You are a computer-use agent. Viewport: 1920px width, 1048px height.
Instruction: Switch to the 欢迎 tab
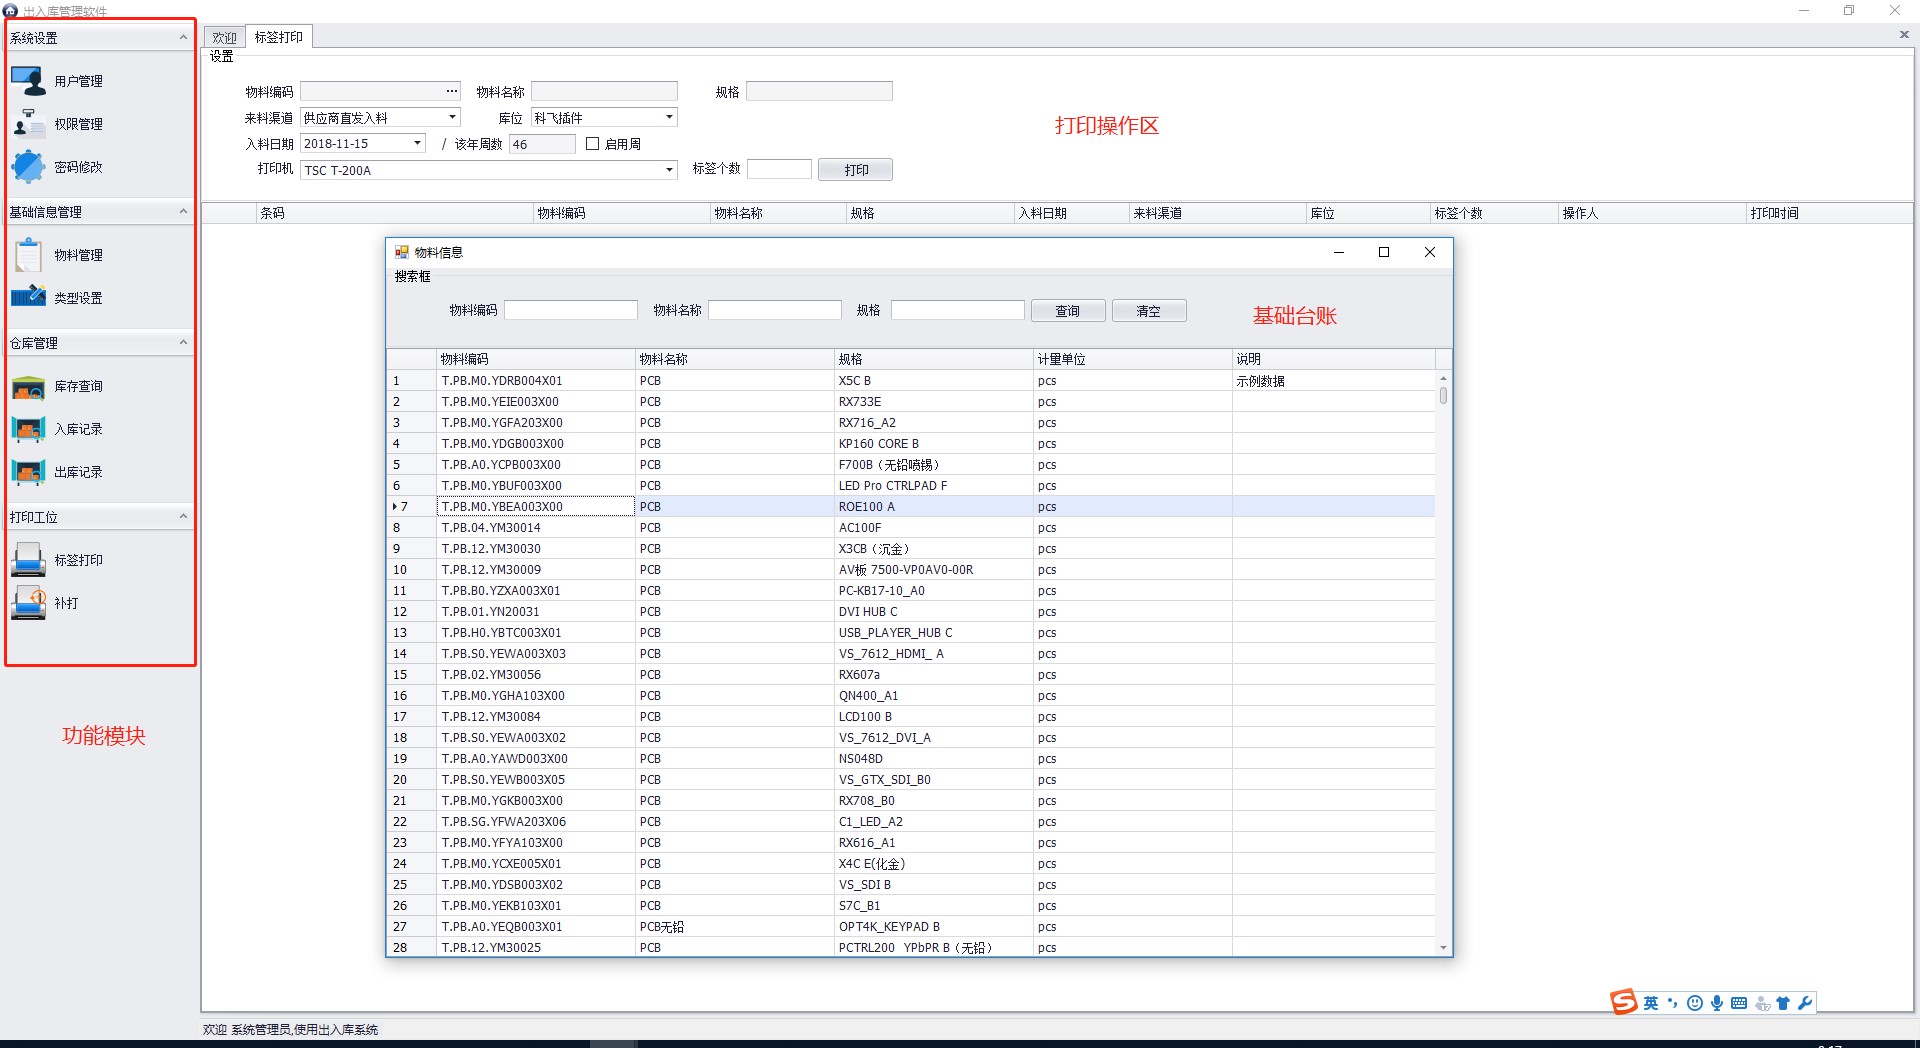(224, 38)
